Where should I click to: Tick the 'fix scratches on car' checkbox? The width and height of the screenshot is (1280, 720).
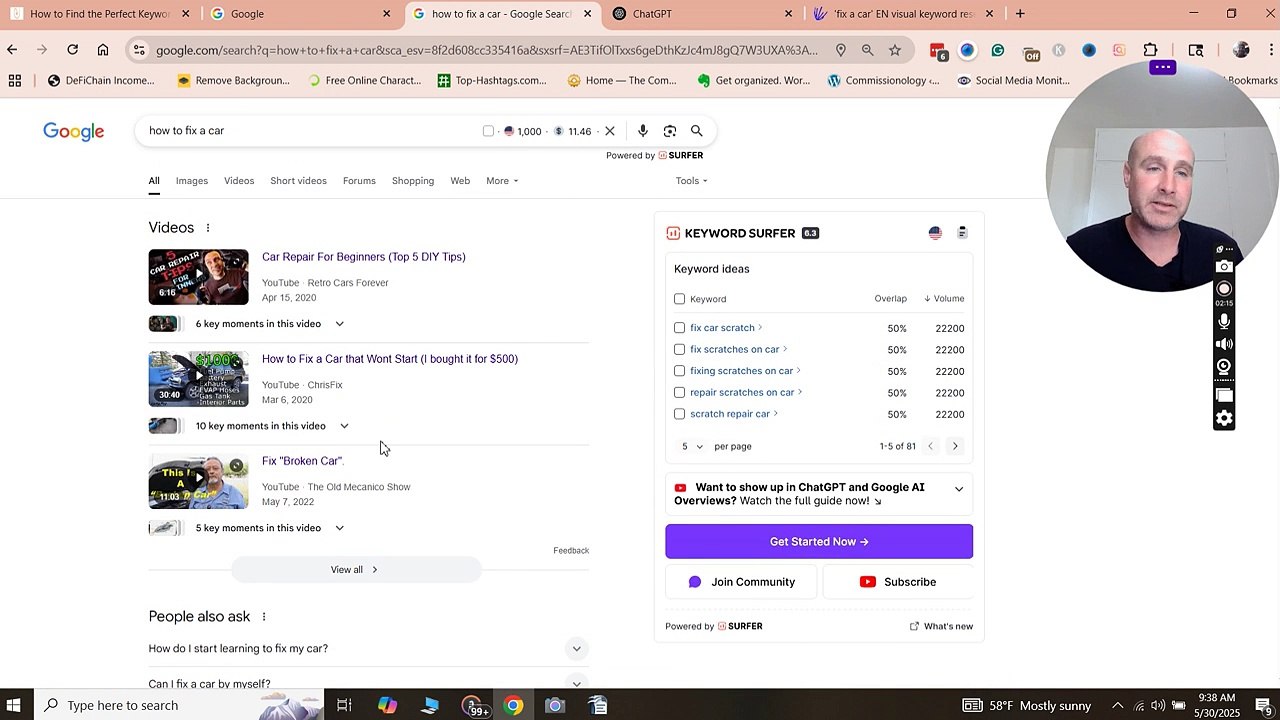point(680,350)
